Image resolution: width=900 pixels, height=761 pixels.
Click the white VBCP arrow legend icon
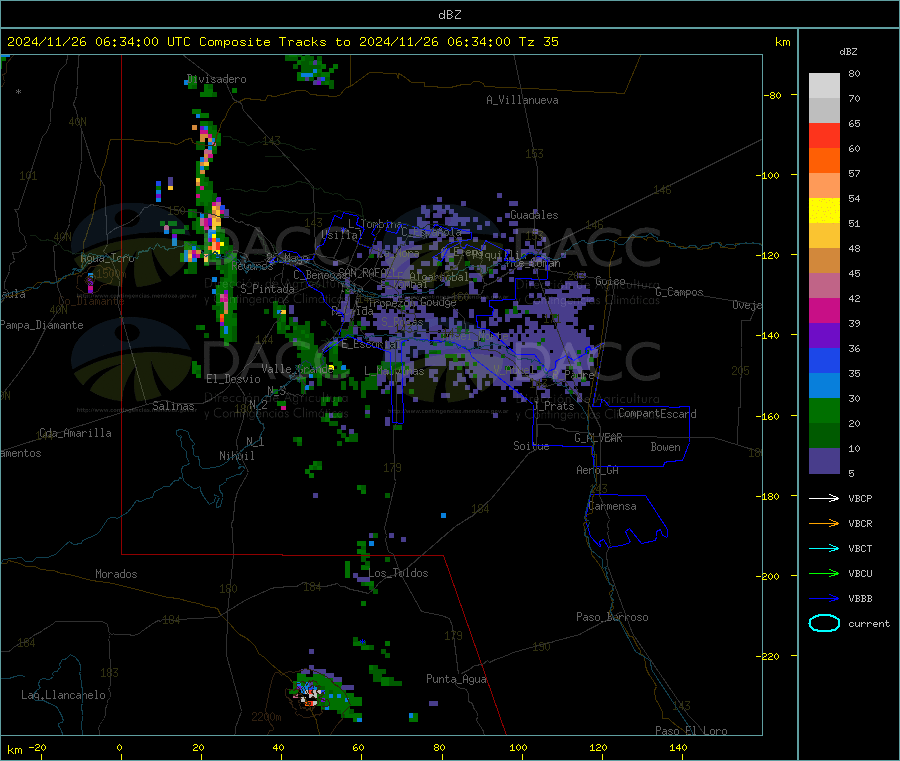tap(824, 498)
